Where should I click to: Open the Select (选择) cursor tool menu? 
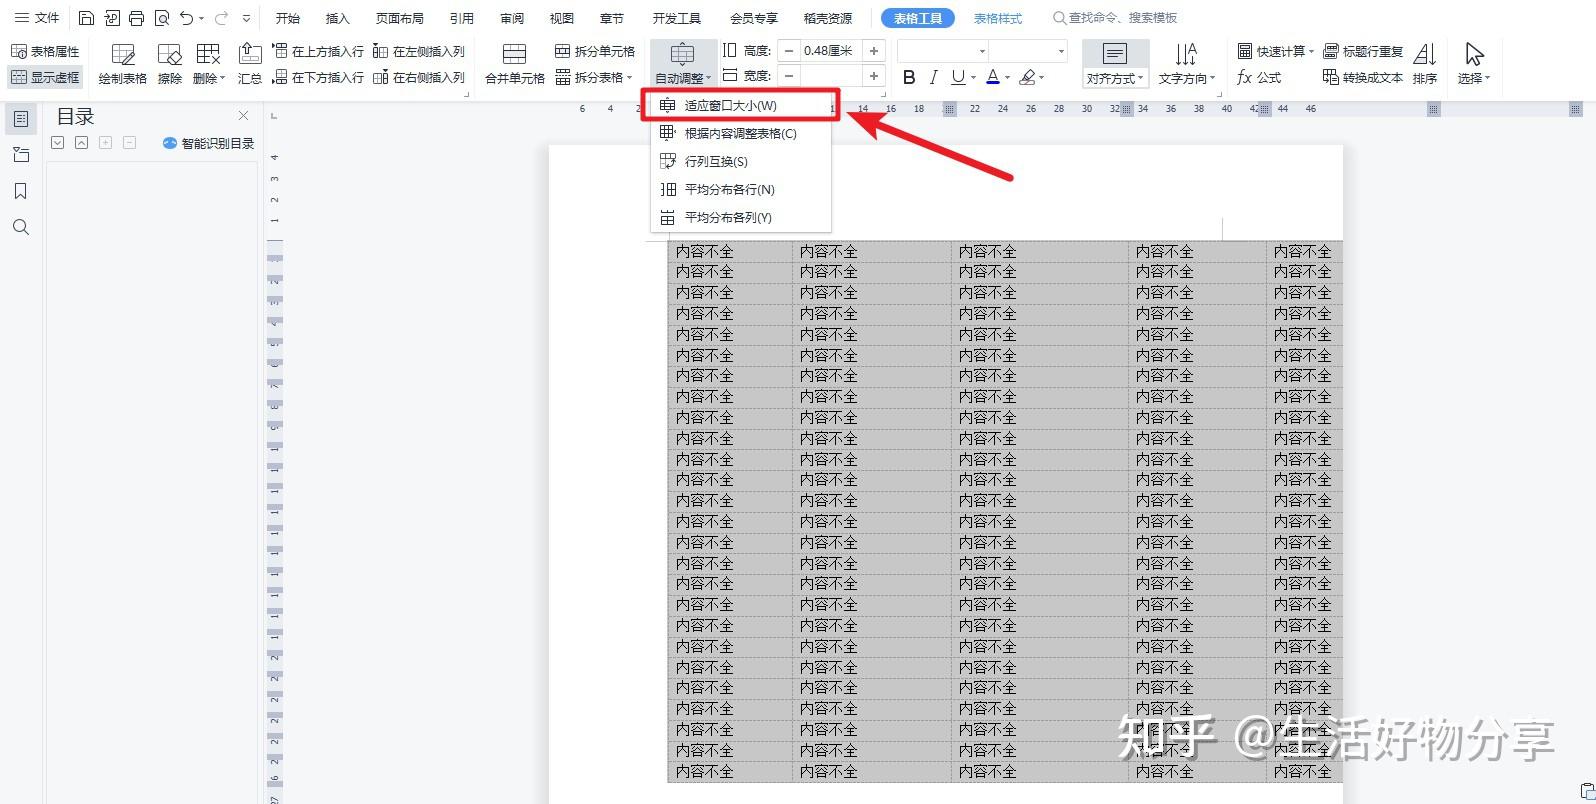pyautogui.click(x=1473, y=63)
